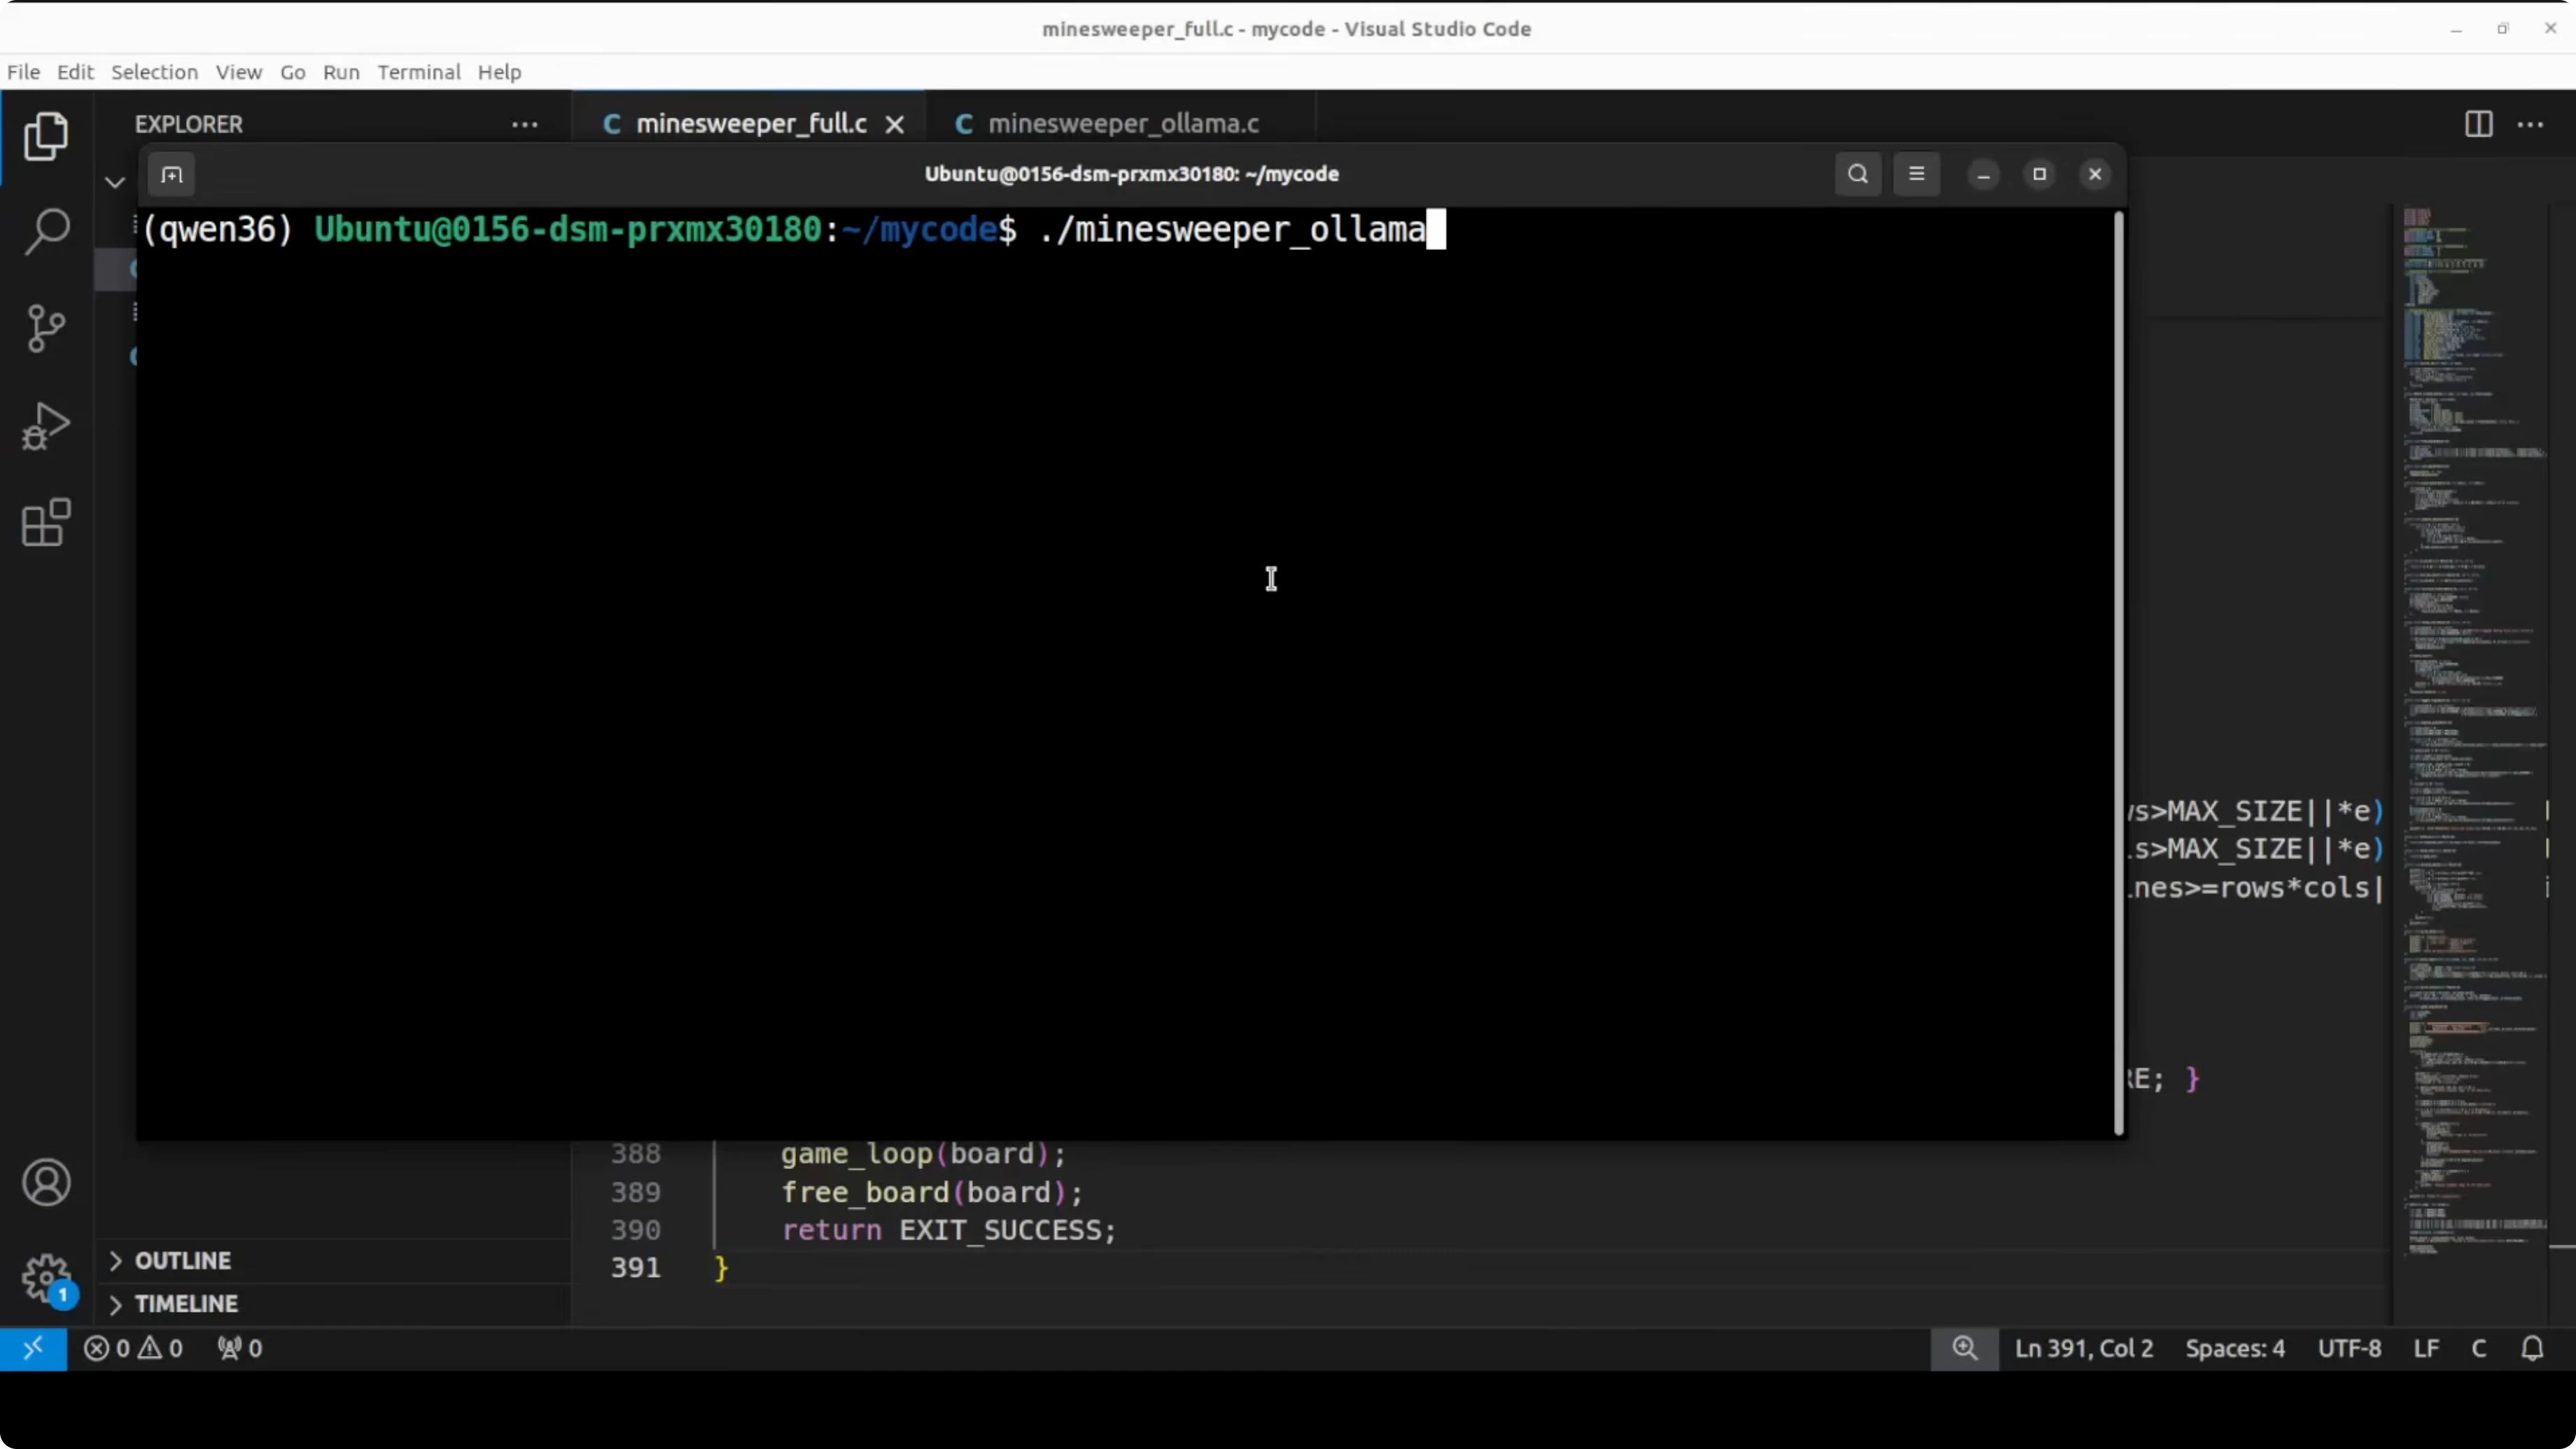Open the Manage gear settings icon
Image resolution: width=2576 pixels, height=1449 pixels.
point(46,1278)
